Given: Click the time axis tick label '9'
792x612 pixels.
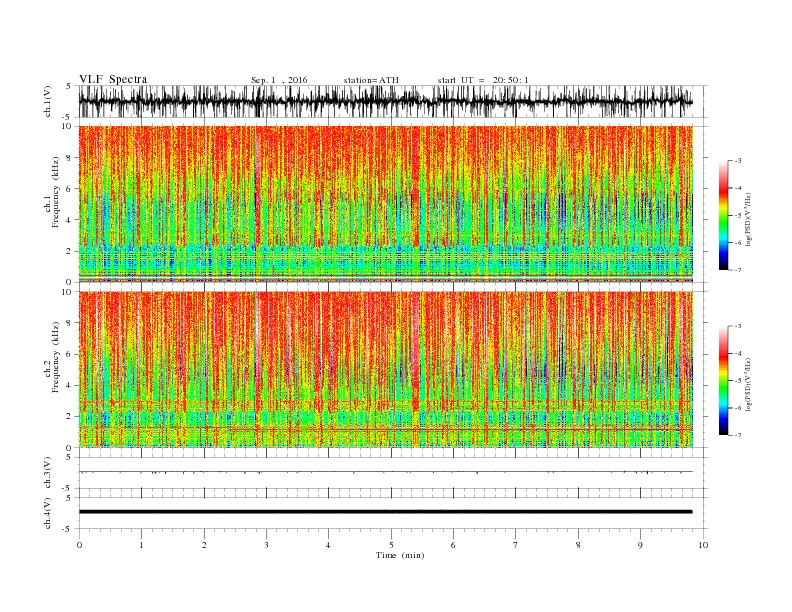Looking at the screenshot, I should (x=640, y=545).
